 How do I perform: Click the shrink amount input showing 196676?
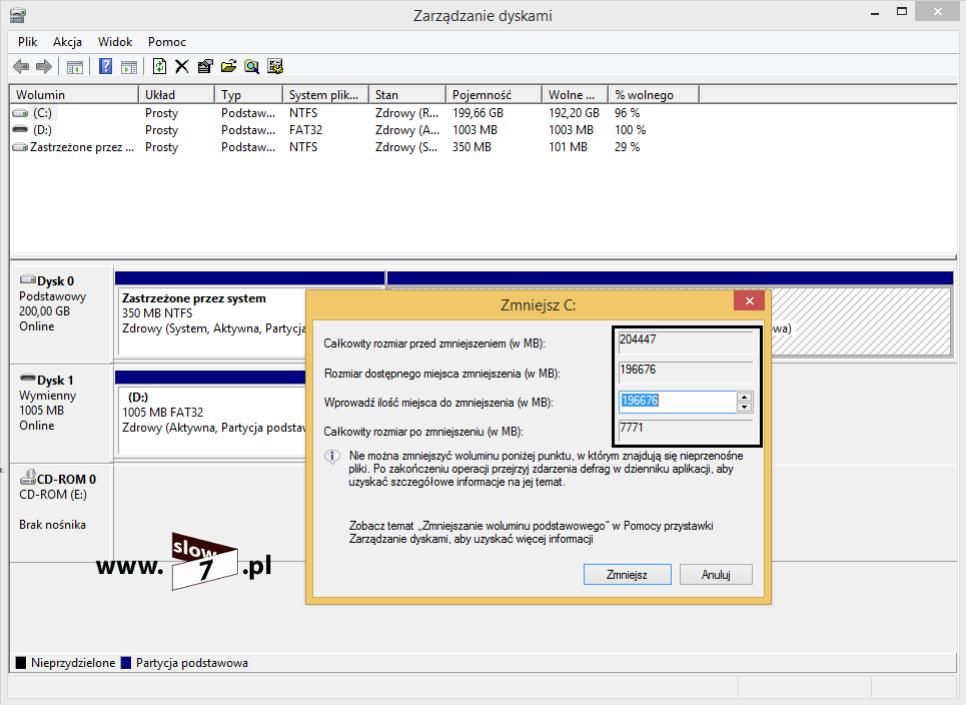677,401
